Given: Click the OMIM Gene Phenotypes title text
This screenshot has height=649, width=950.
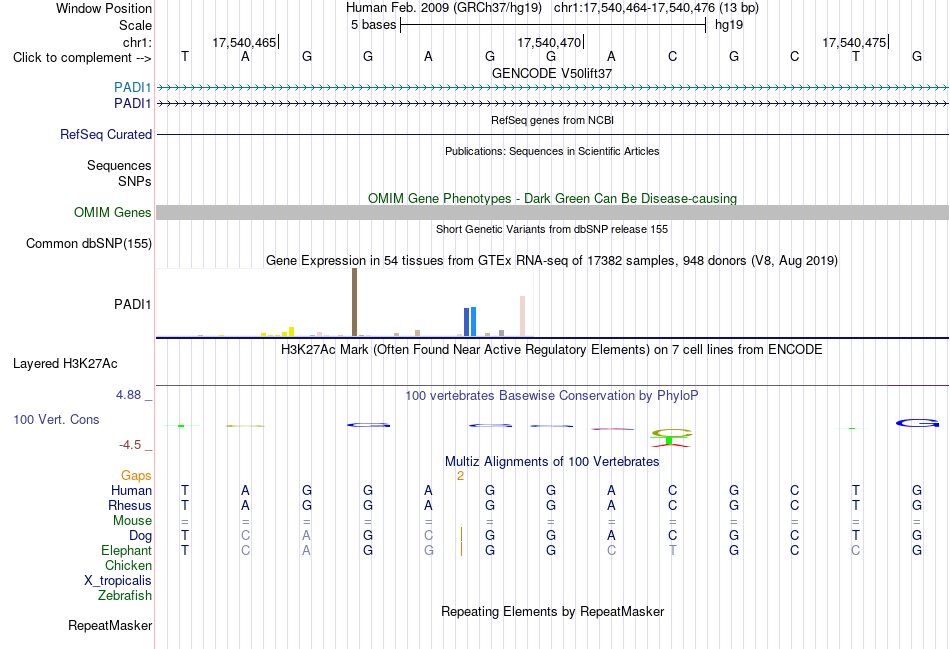Looking at the screenshot, I should (x=552, y=198).
